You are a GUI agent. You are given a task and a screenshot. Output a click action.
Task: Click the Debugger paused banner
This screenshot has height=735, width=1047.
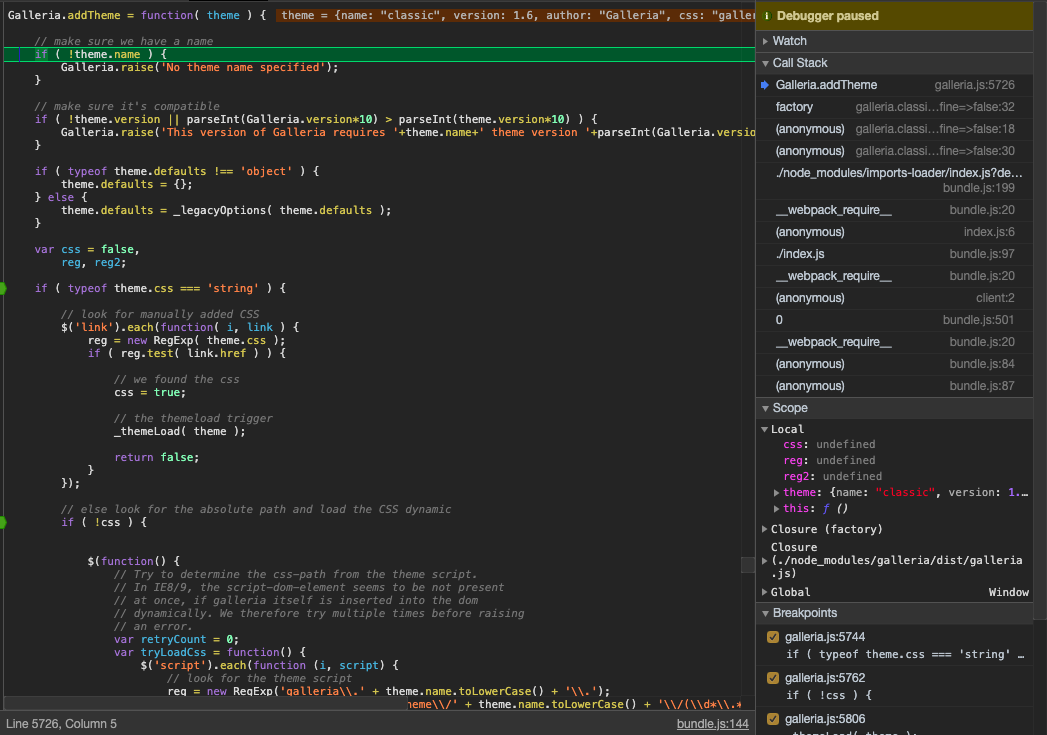(x=895, y=16)
